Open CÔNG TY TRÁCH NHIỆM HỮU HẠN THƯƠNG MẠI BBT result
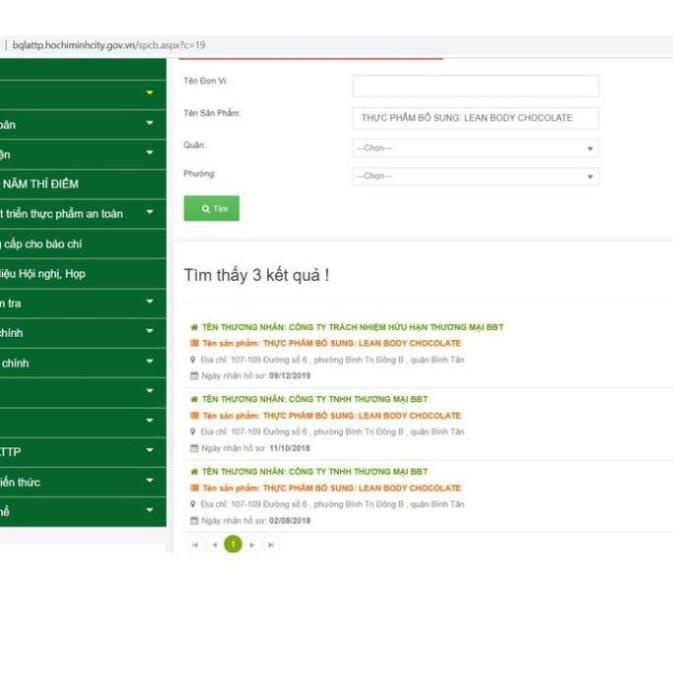Screen dimensions: 673x673 pos(352,327)
